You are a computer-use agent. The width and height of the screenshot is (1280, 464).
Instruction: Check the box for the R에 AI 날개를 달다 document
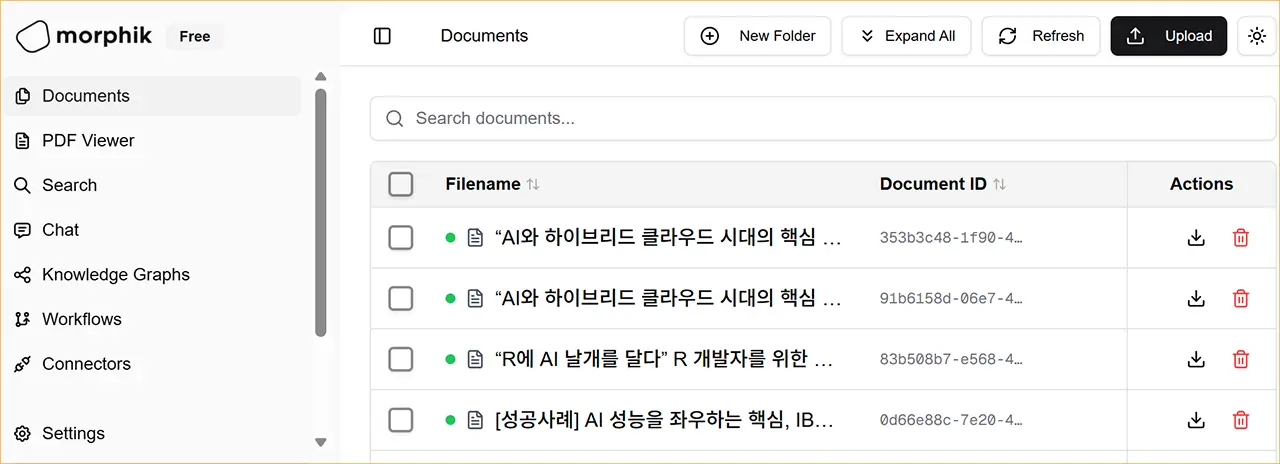[x=401, y=359]
